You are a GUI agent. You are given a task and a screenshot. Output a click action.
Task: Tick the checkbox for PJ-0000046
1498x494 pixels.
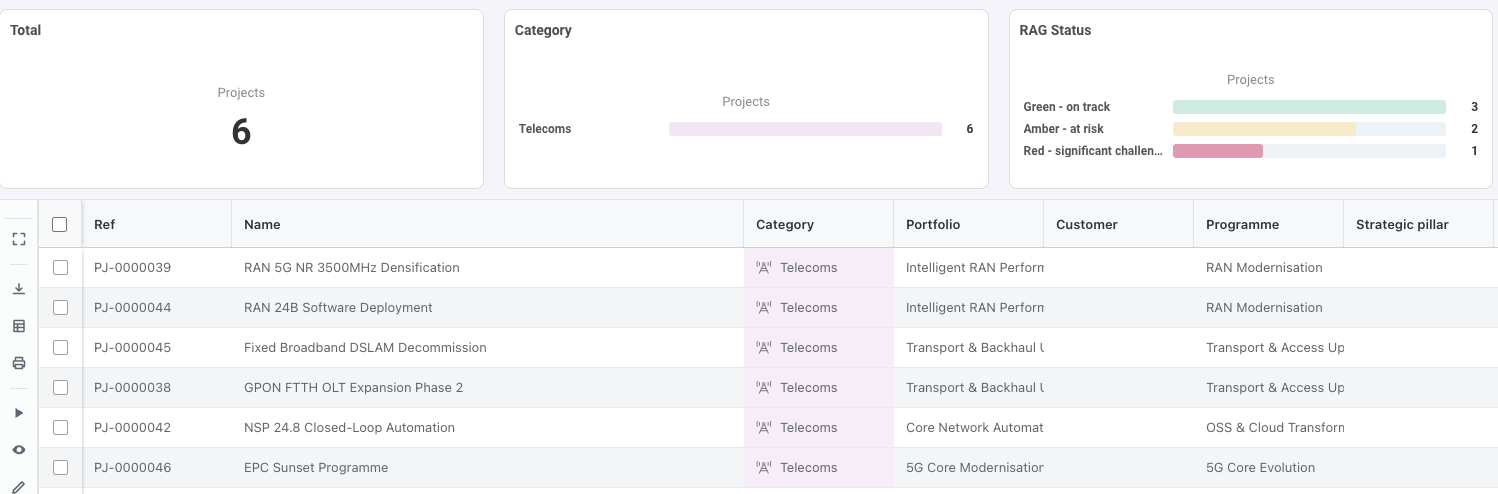(60, 468)
